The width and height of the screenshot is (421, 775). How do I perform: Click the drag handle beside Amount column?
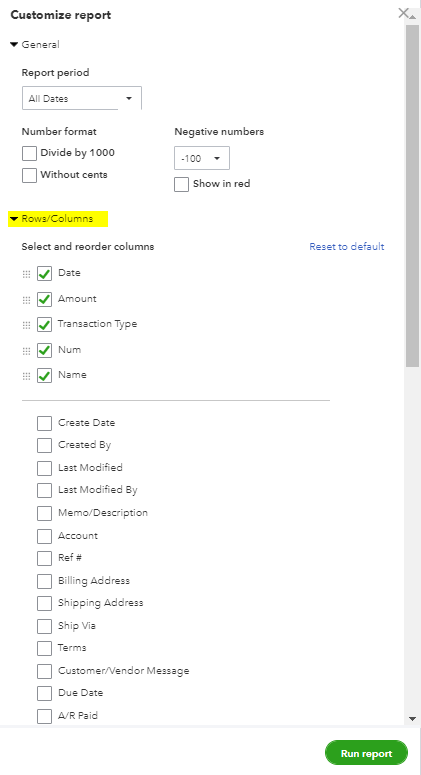(27, 300)
